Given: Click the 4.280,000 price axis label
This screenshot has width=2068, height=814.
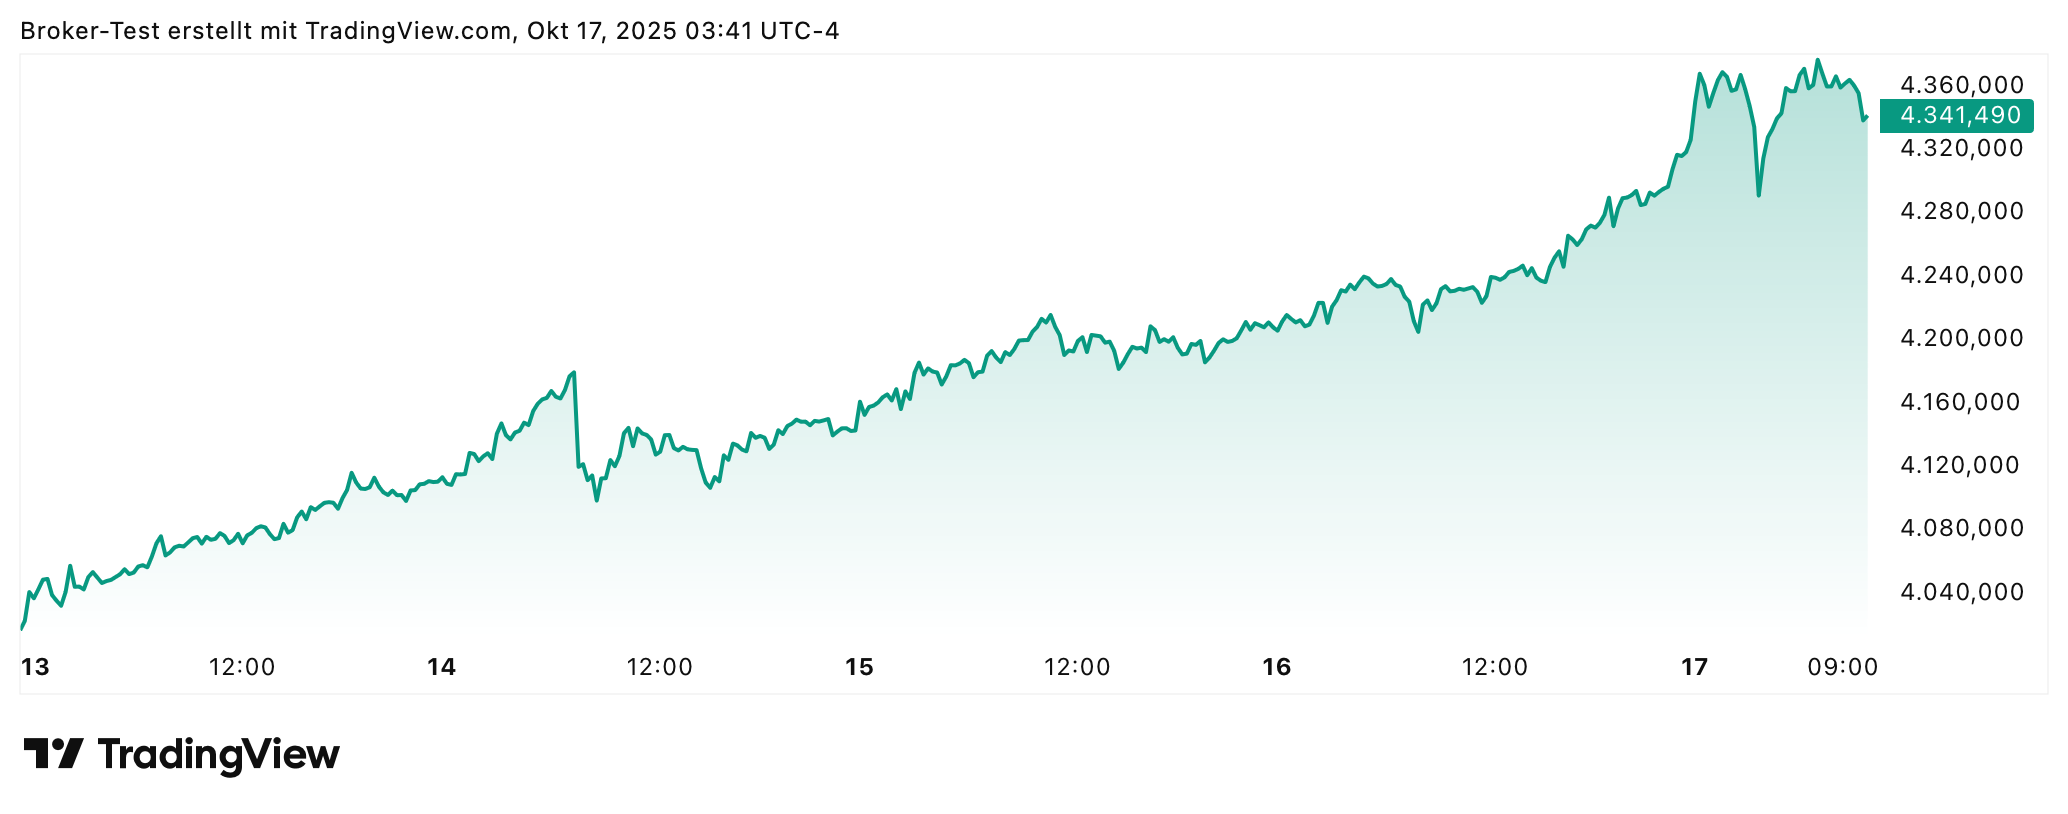Looking at the screenshot, I should click(1961, 211).
